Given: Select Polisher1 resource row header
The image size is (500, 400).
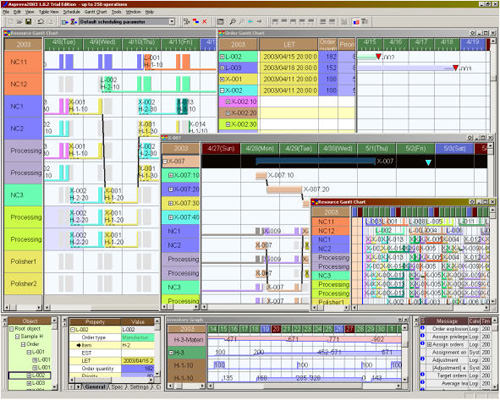Looking at the screenshot, I should [23, 261].
